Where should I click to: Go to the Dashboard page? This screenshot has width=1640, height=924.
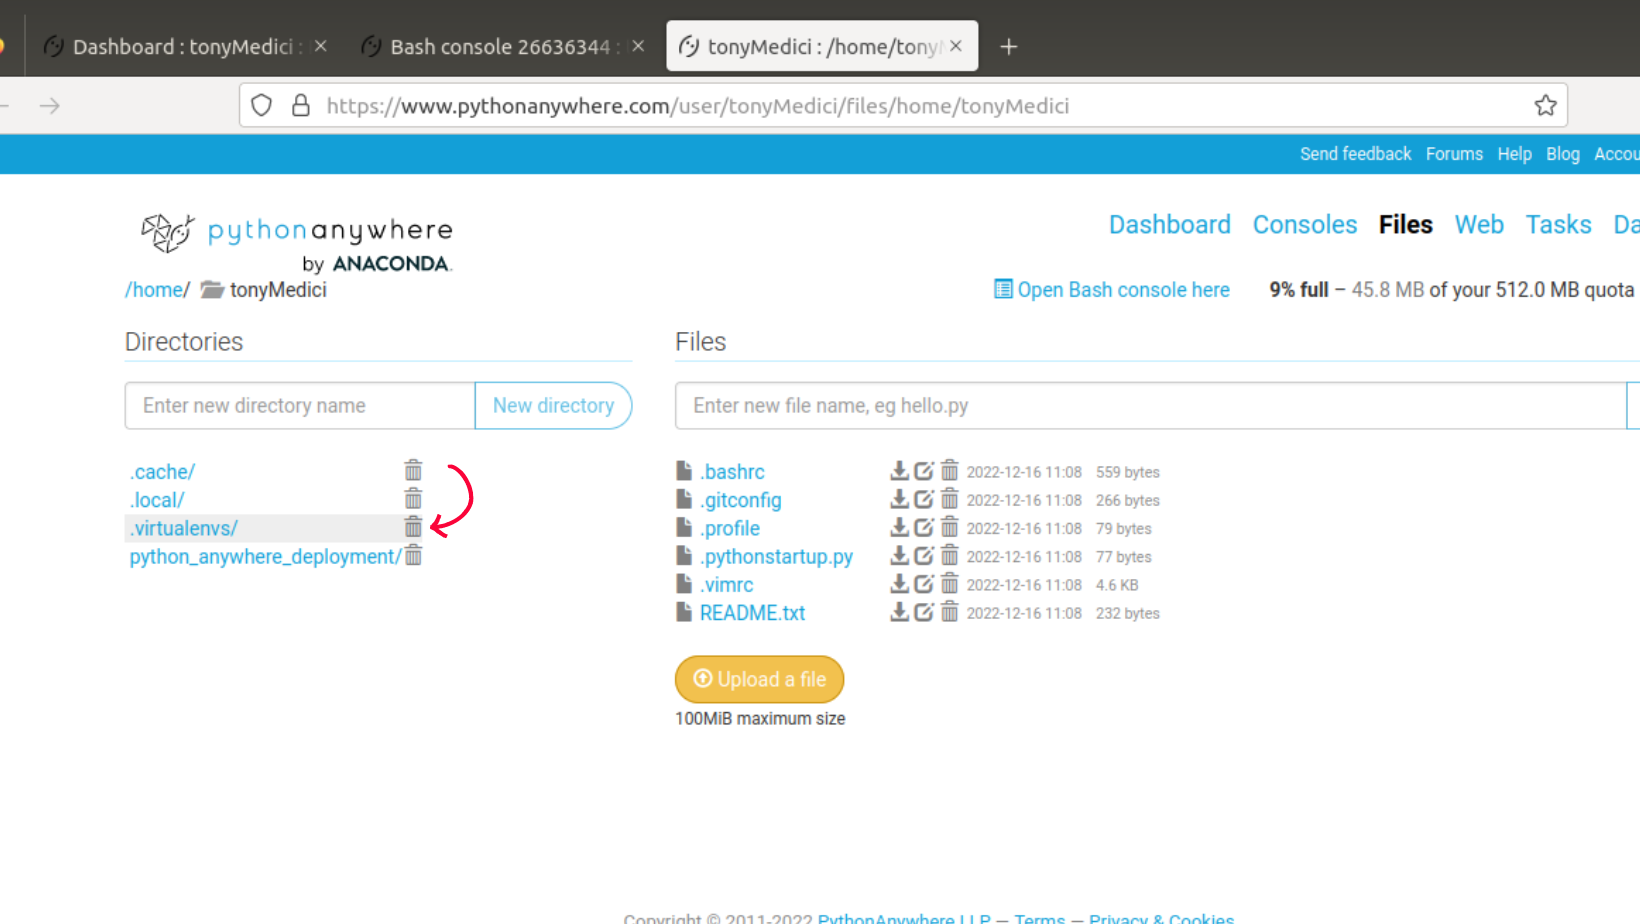(x=1169, y=224)
